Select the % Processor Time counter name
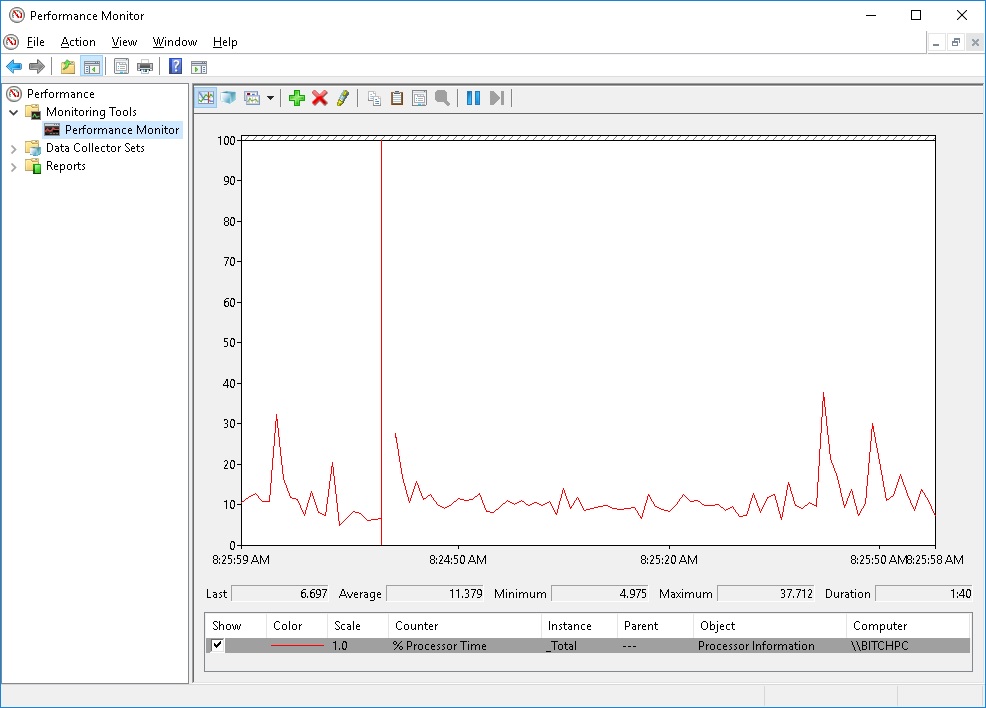This screenshot has height=708, width=986. click(440, 646)
